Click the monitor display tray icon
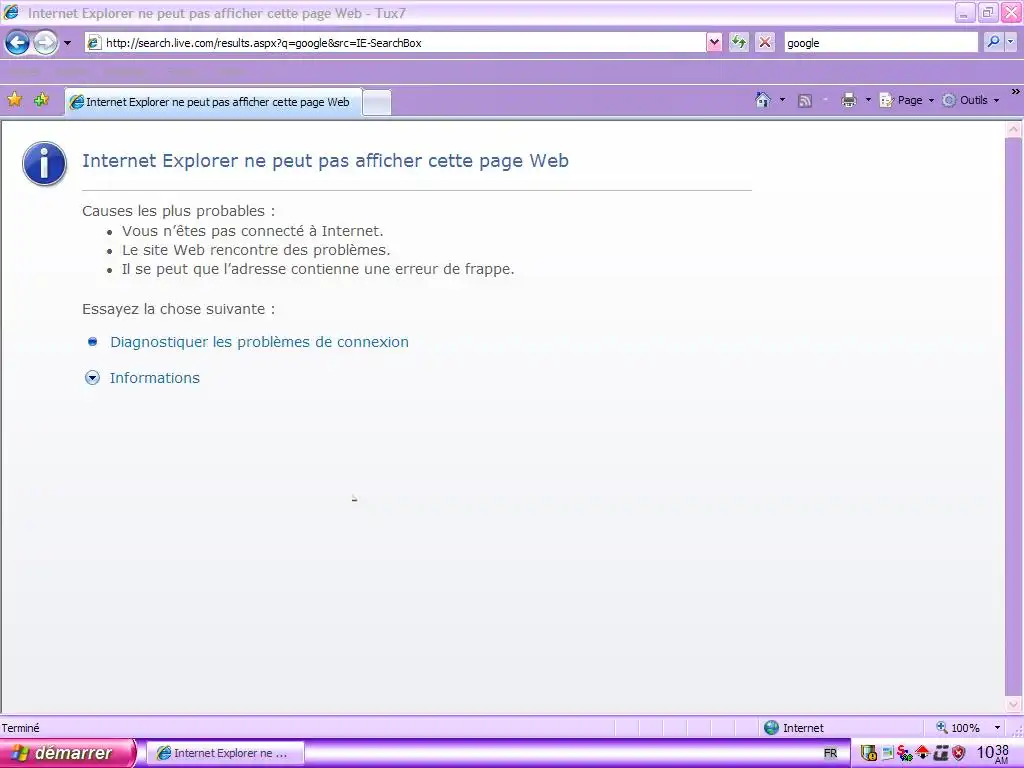The height and width of the screenshot is (768, 1024). click(888, 754)
